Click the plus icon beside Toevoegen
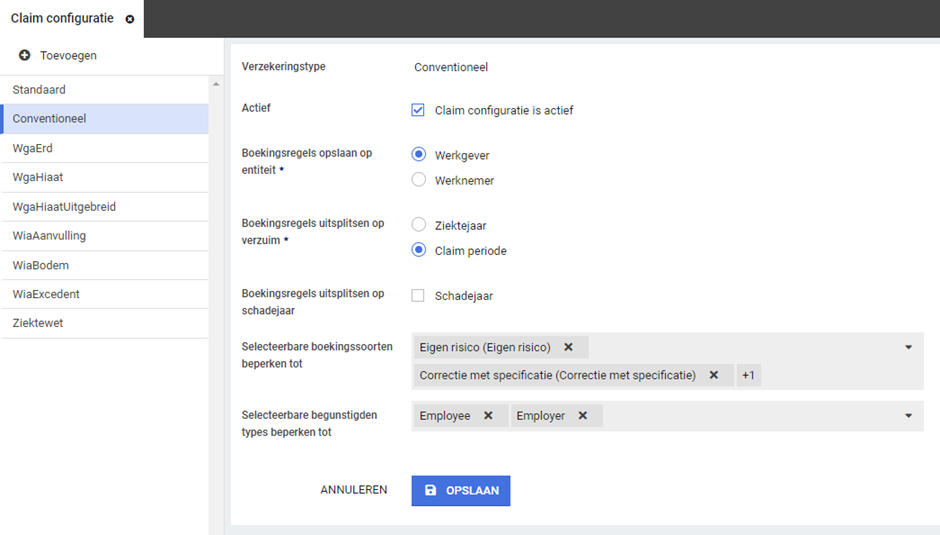Image resolution: width=940 pixels, height=535 pixels. [x=25, y=55]
